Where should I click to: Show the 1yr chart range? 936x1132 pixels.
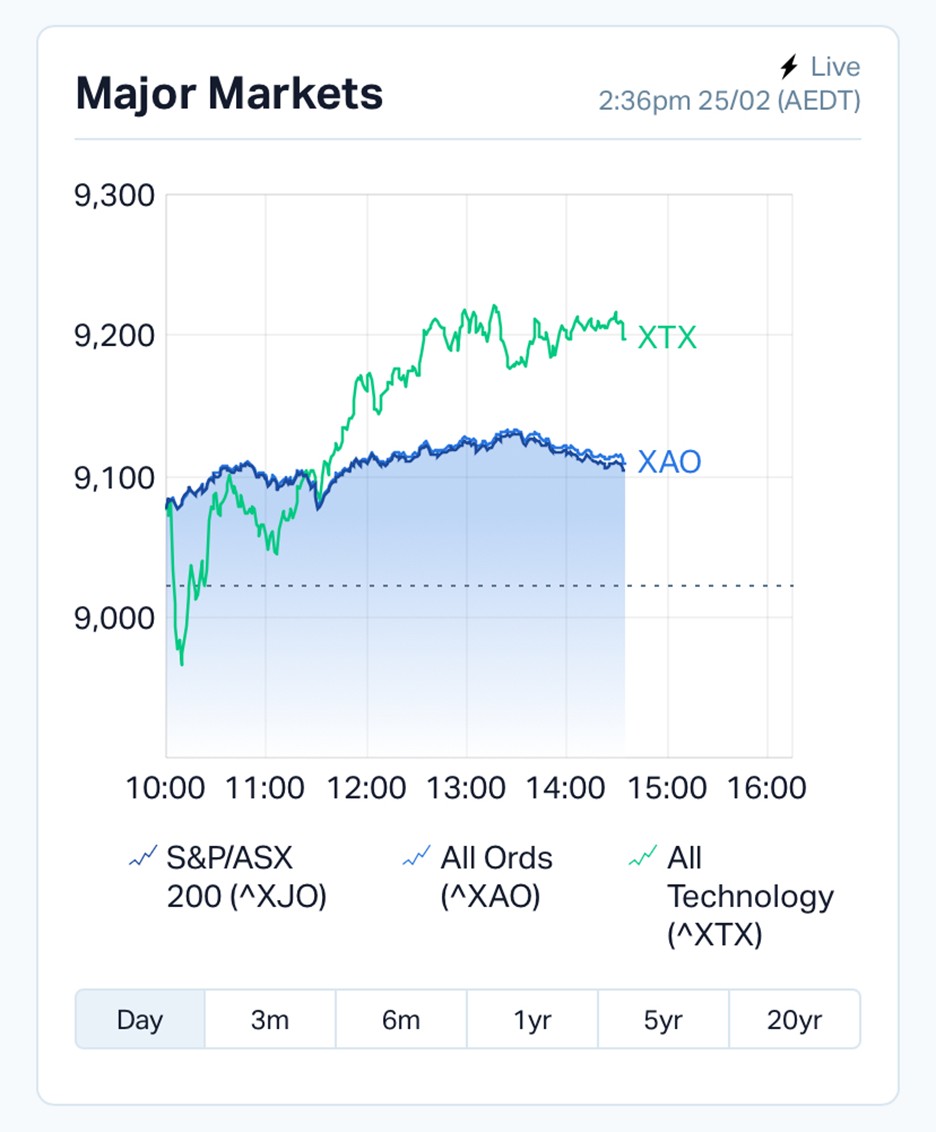pos(532,1020)
